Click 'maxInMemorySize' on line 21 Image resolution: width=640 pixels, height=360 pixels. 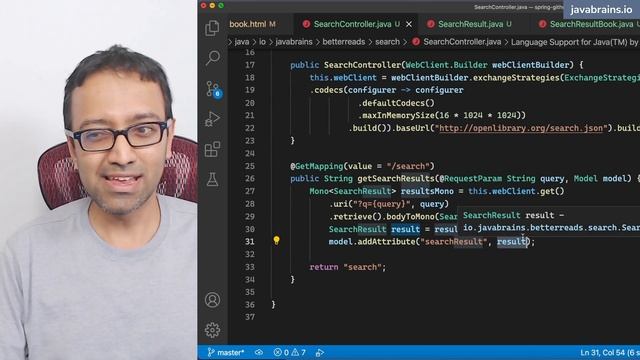point(398,115)
